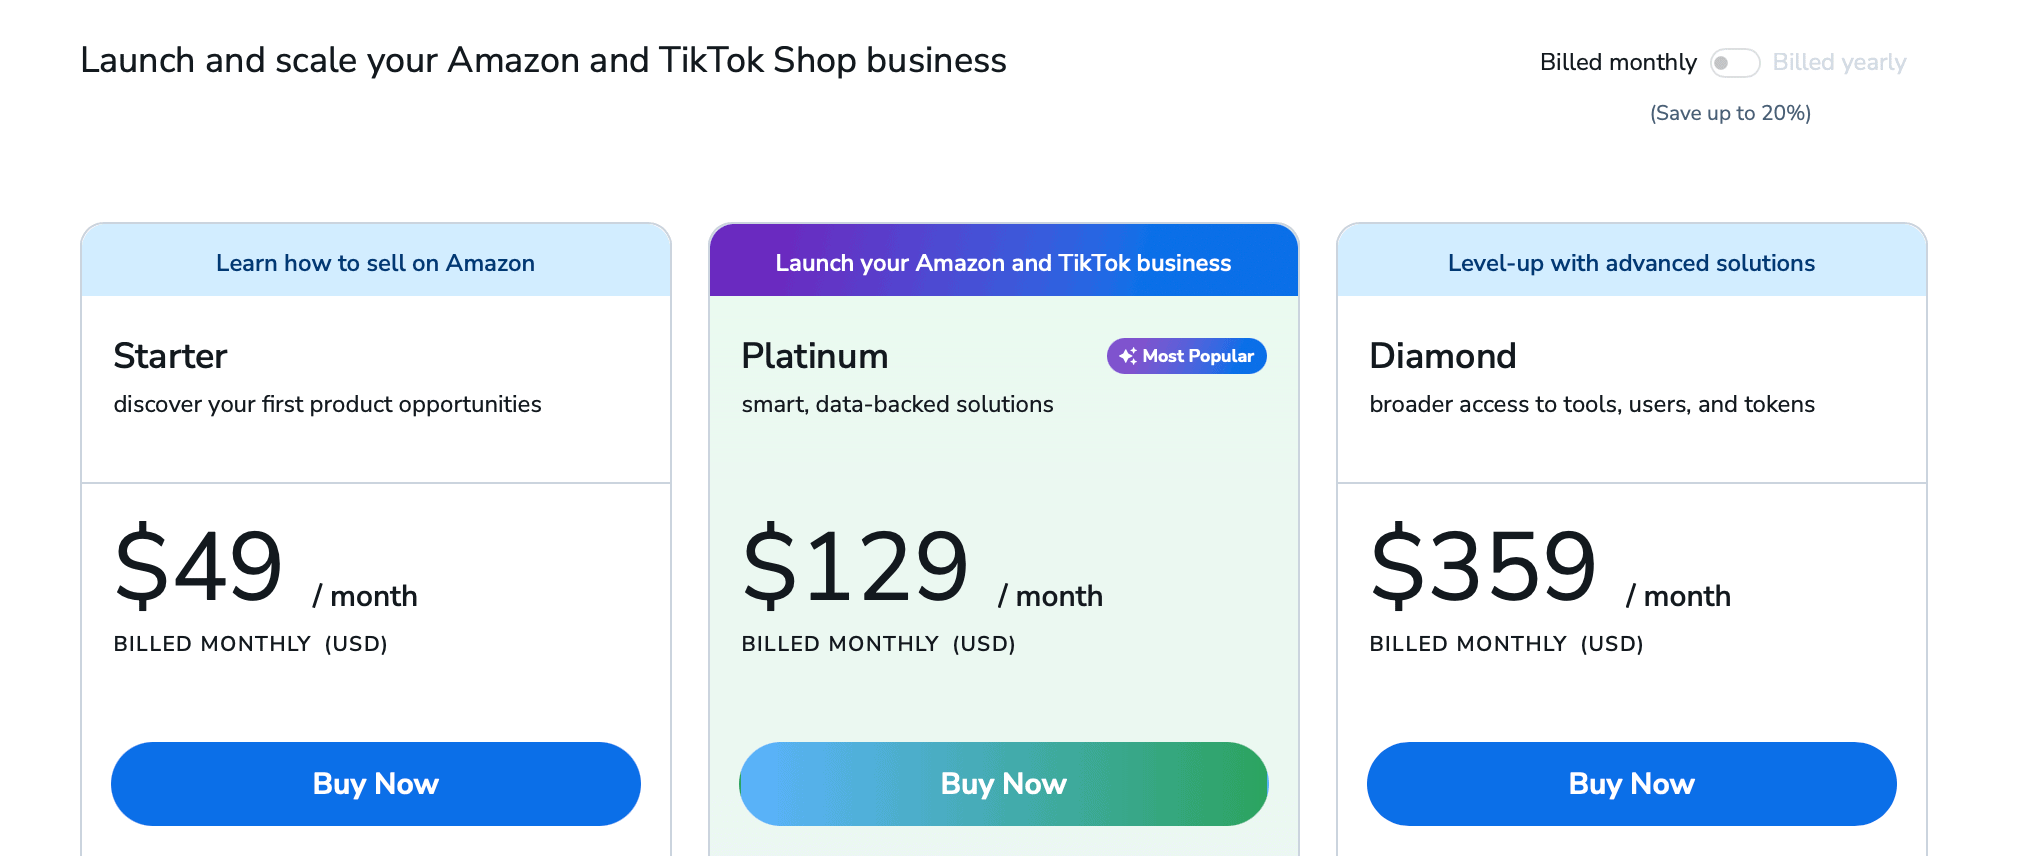Click the Most Popular badge text

(1198, 356)
